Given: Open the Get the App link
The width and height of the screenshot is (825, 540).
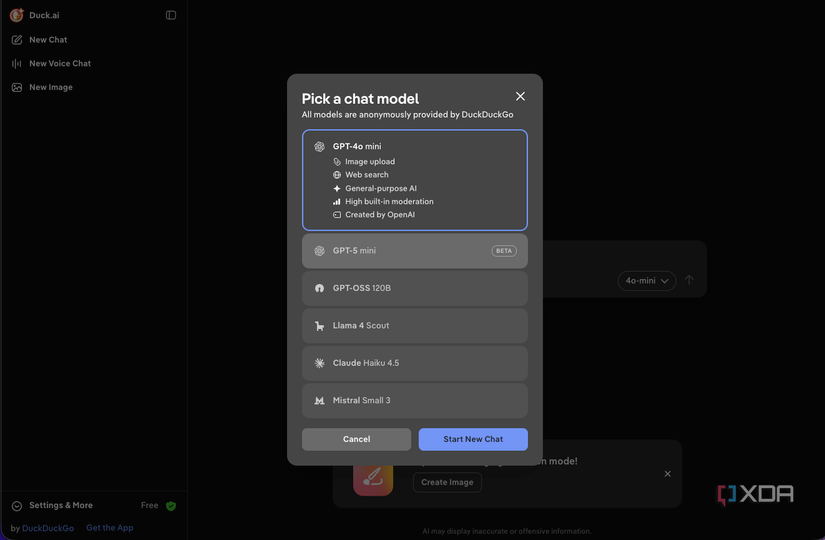Looking at the screenshot, I should click(109, 528).
